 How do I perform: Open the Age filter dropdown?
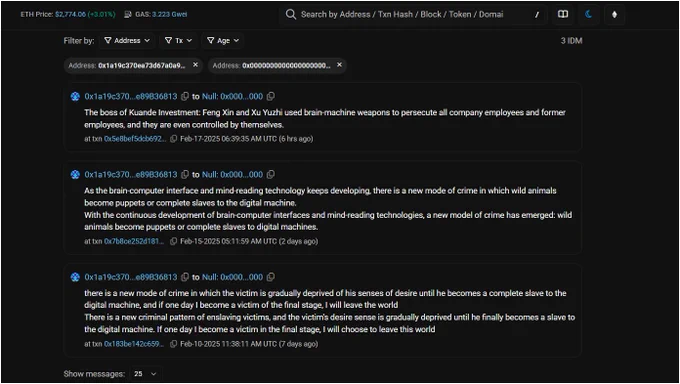pyautogui.click(x=223, y=40)
